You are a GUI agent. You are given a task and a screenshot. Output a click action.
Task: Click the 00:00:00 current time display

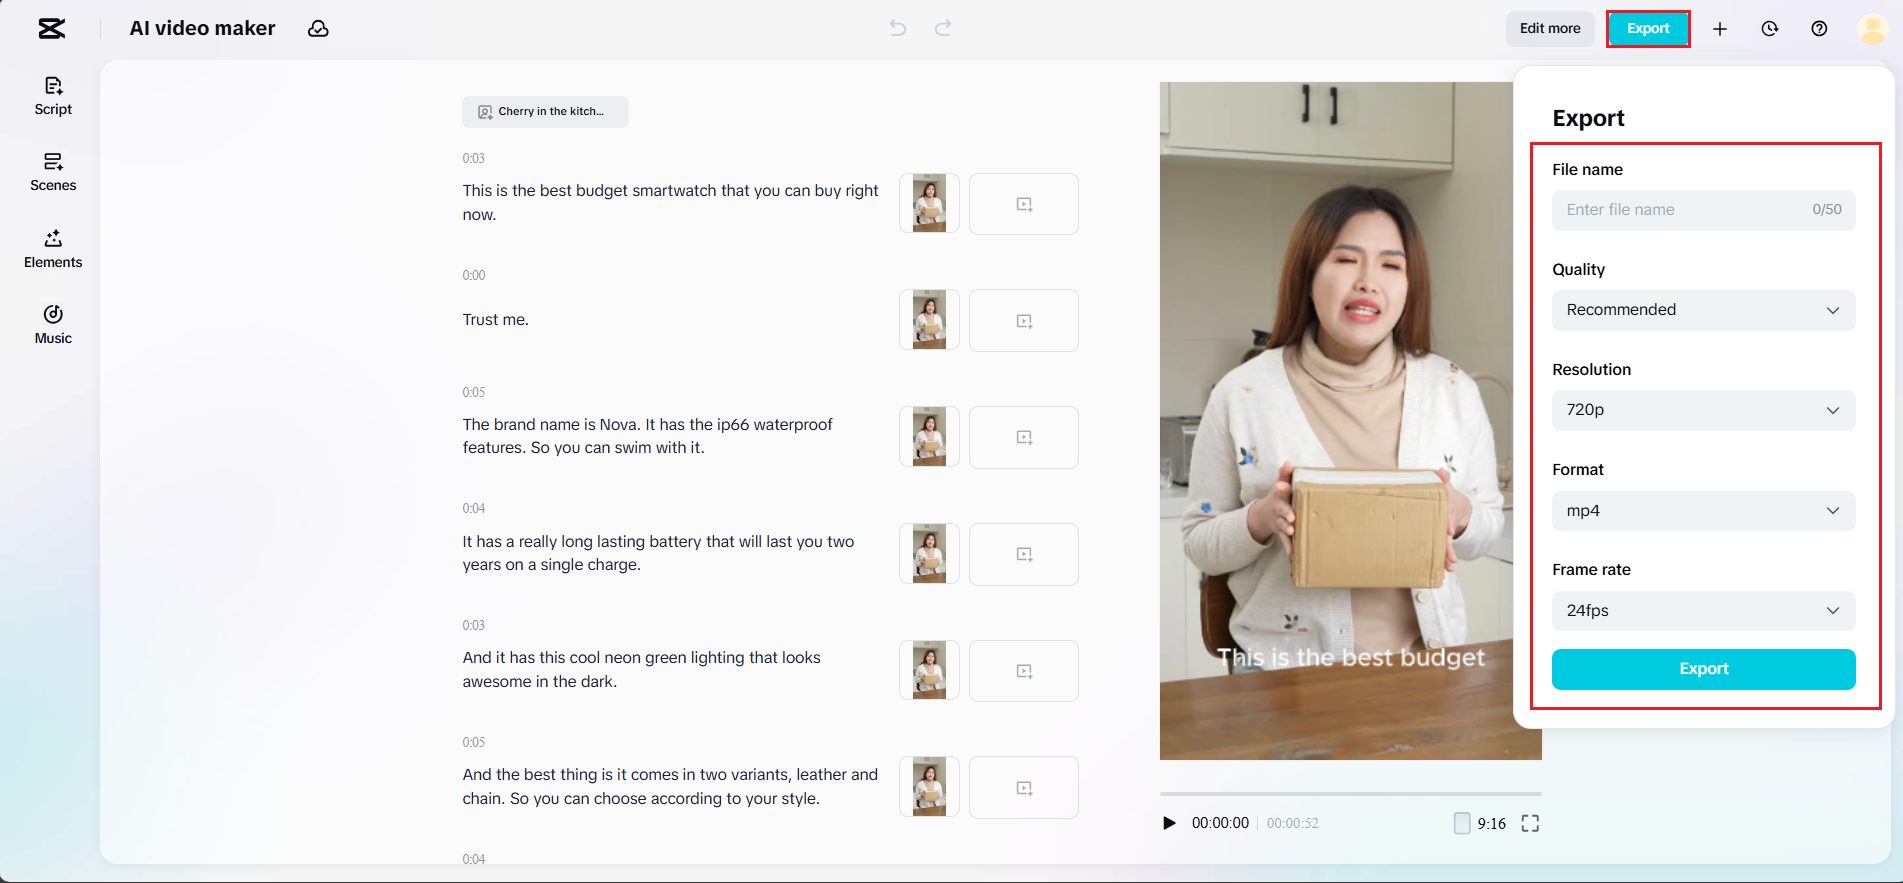coord(1220,823)
